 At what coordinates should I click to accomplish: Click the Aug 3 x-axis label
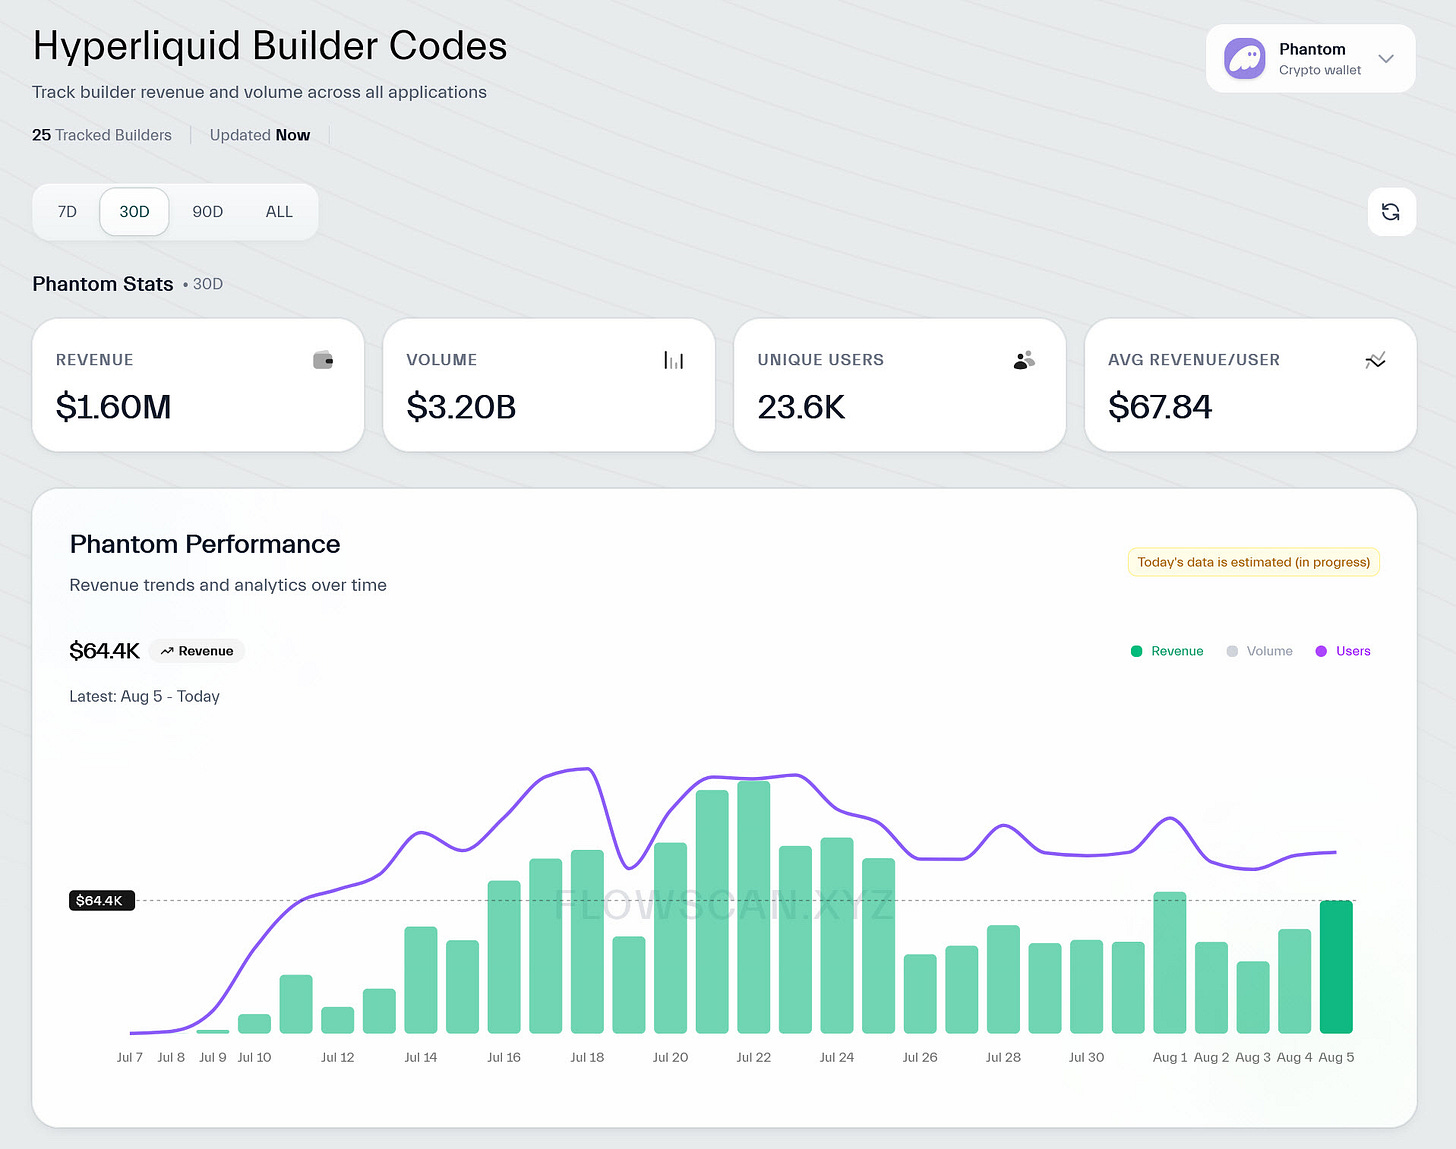(x=1253, y=1057)
